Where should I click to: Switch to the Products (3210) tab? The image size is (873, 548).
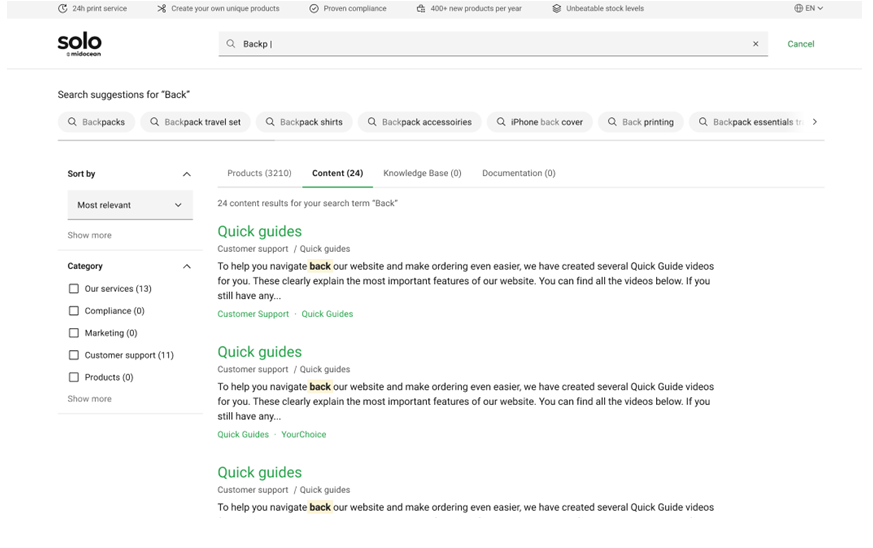point(259,173)
